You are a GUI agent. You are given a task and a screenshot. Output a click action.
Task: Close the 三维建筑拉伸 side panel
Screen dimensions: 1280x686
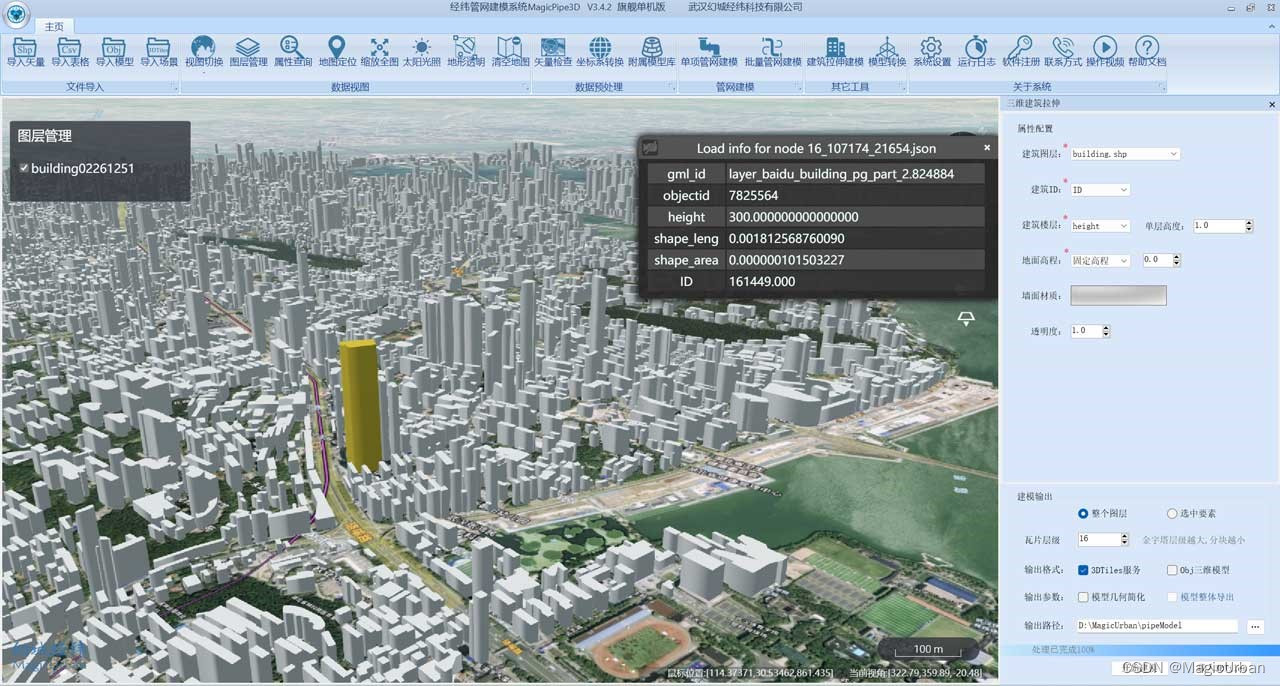tap(1272, 104)
